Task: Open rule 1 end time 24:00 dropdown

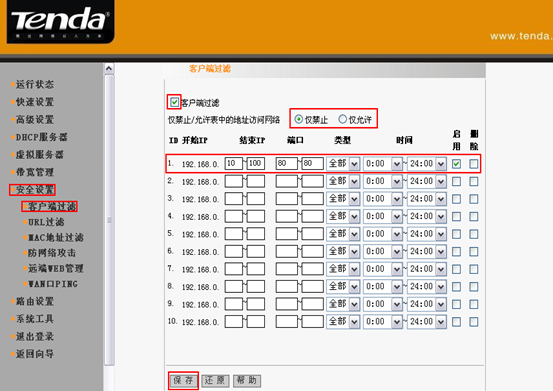Action: pyautogui.click(x=427, y=164)
